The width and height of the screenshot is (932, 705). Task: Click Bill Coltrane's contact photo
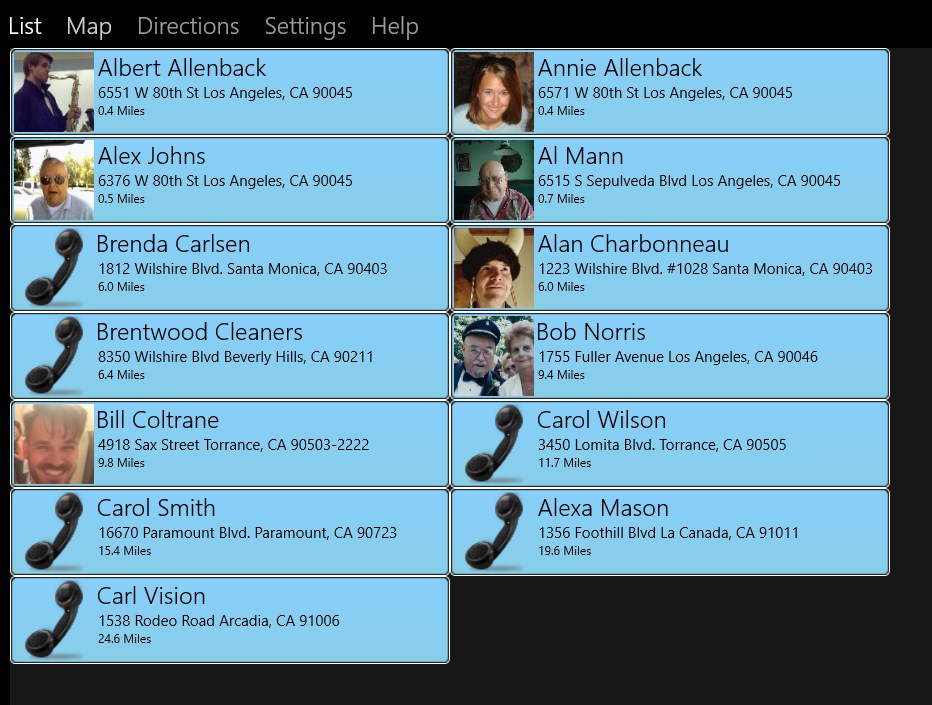pyautogui.click(x=54, y=444)
